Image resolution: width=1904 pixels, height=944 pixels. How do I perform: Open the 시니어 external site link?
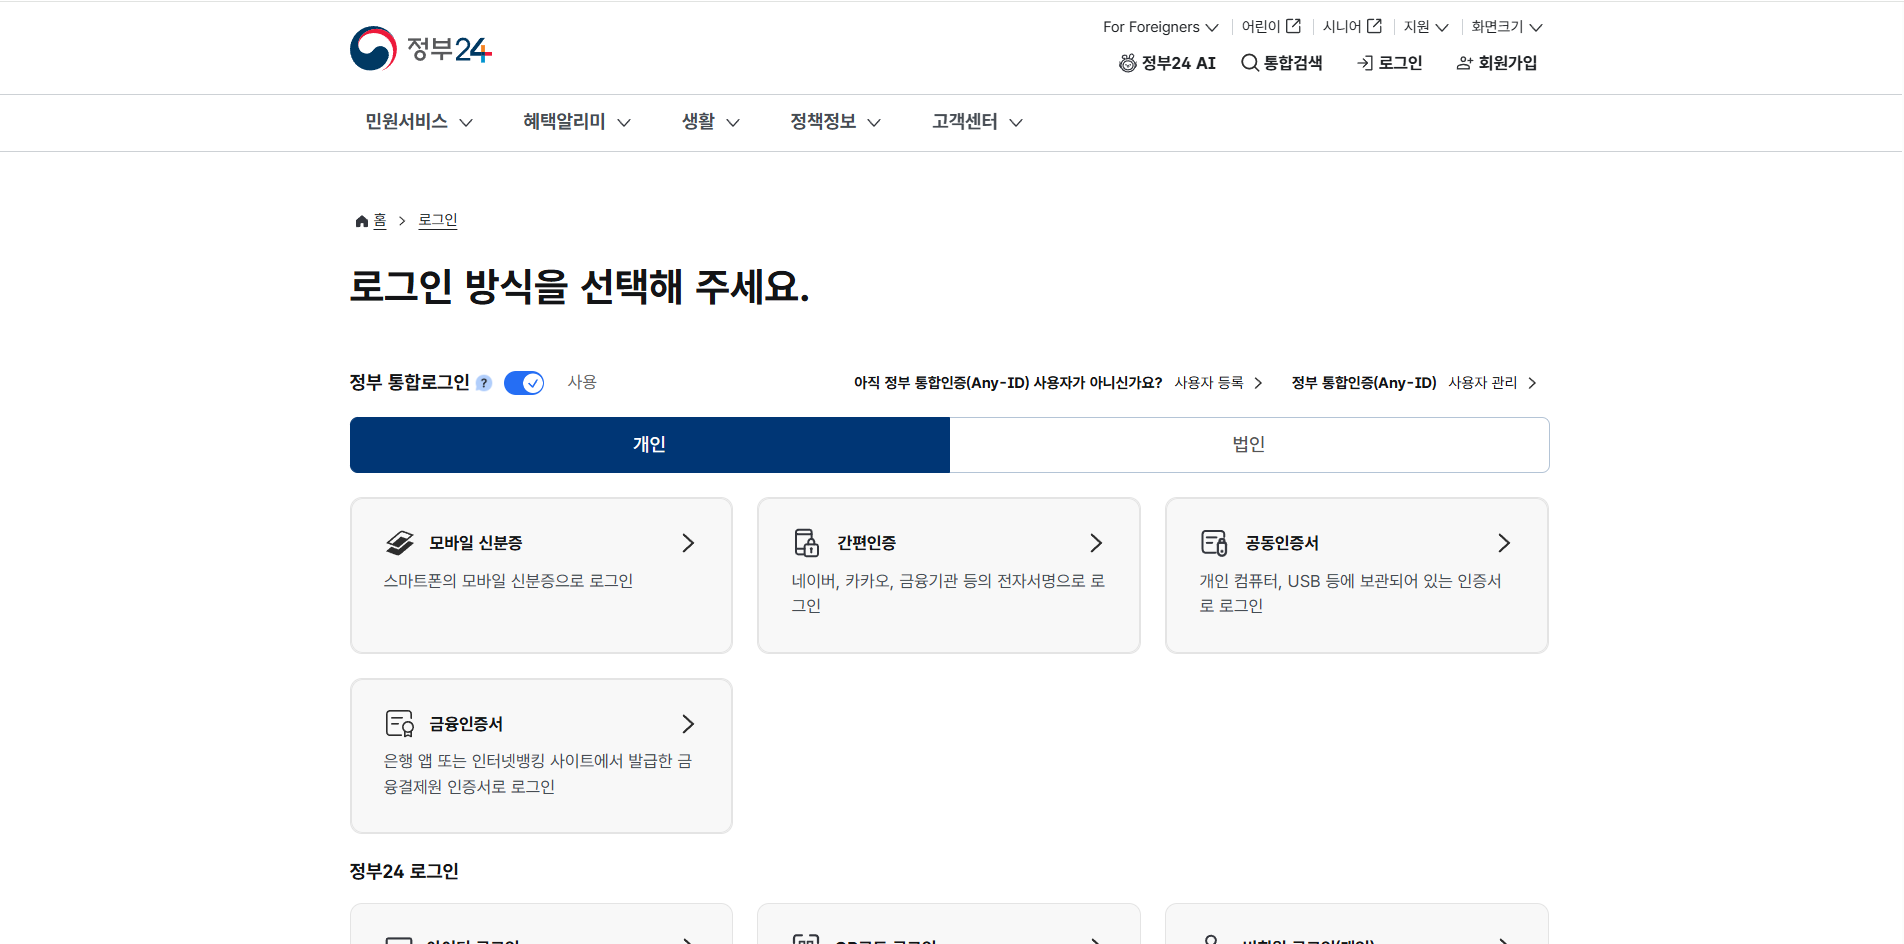(x=1352, y=27)
